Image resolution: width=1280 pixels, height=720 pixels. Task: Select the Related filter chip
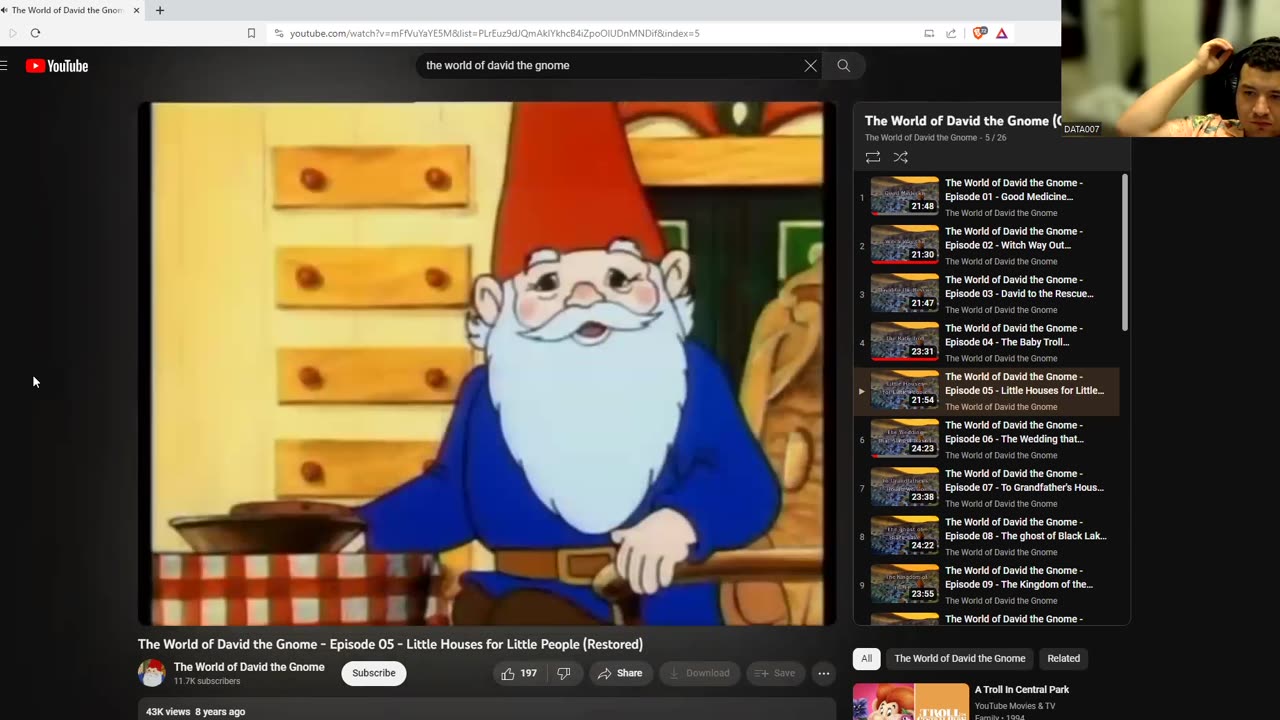1064,658
